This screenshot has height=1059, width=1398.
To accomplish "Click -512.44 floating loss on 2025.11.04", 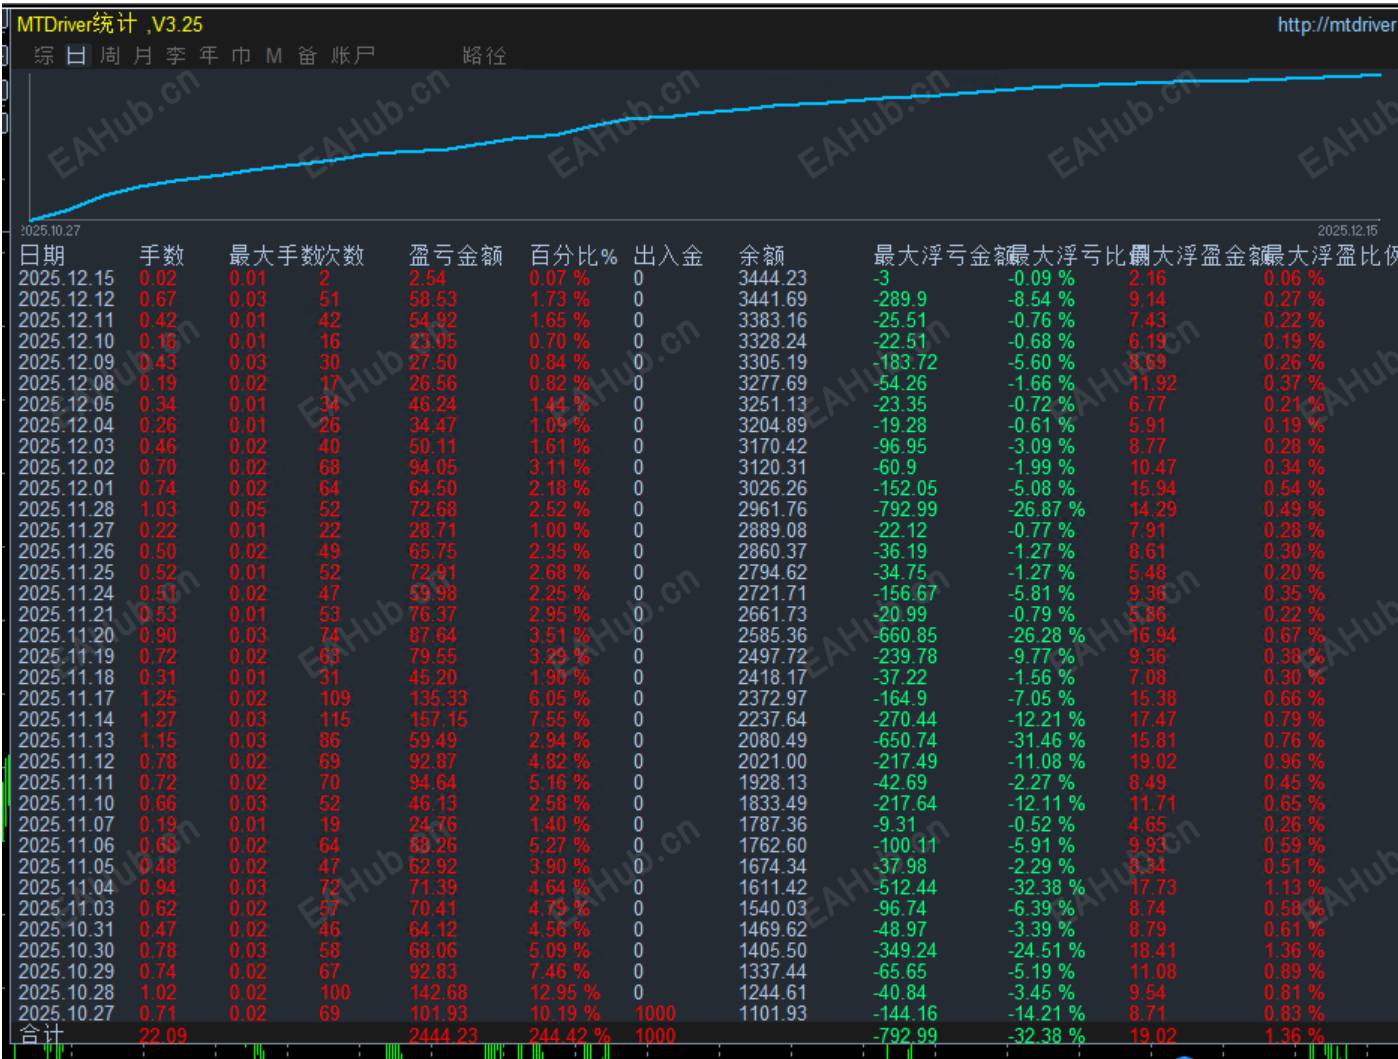I will pyautogui.click(x=905, y=887).
